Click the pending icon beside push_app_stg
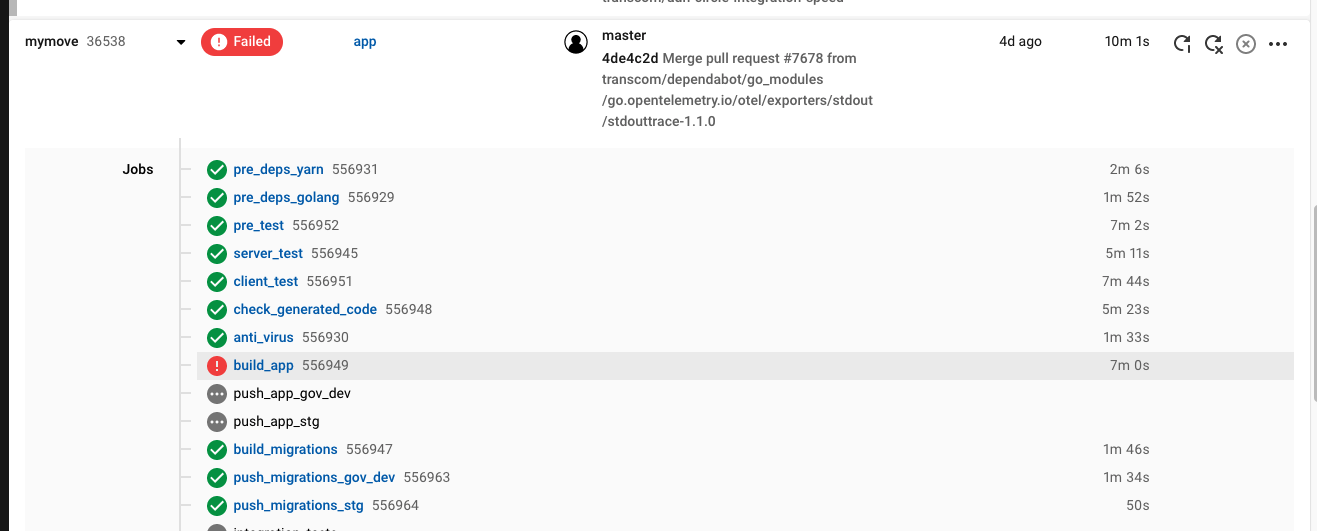1317x531 pixels. click(217, 422)
